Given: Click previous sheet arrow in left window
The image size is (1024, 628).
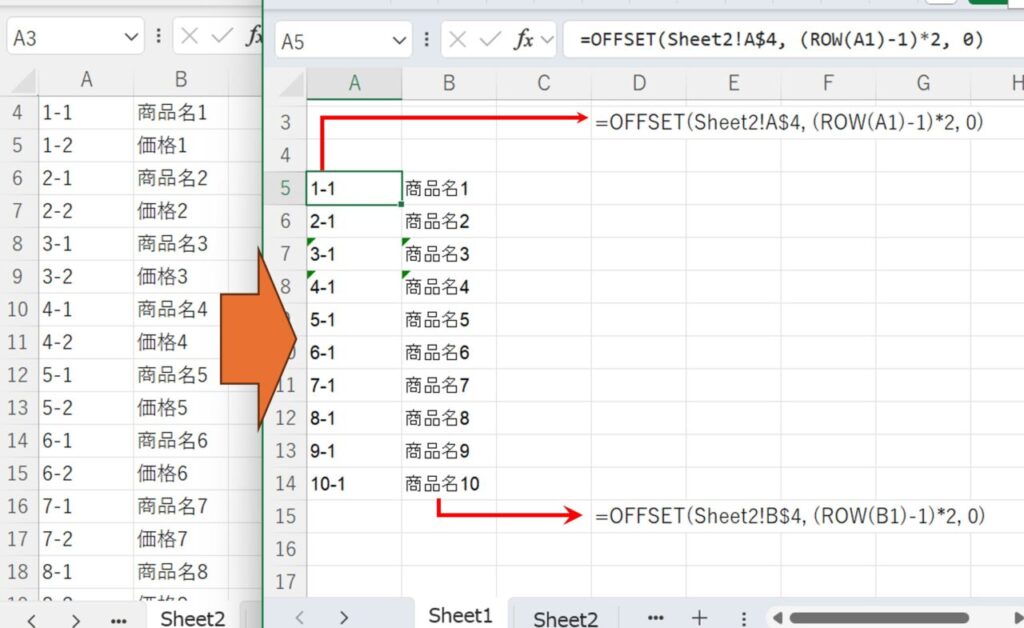Looking at the screenshot, I should click(31, 620).
